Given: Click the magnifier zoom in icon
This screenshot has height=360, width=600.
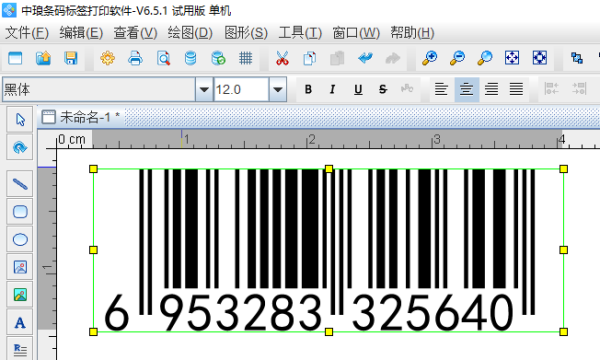Looking at the screenshot, I should [x=429, y=58].
